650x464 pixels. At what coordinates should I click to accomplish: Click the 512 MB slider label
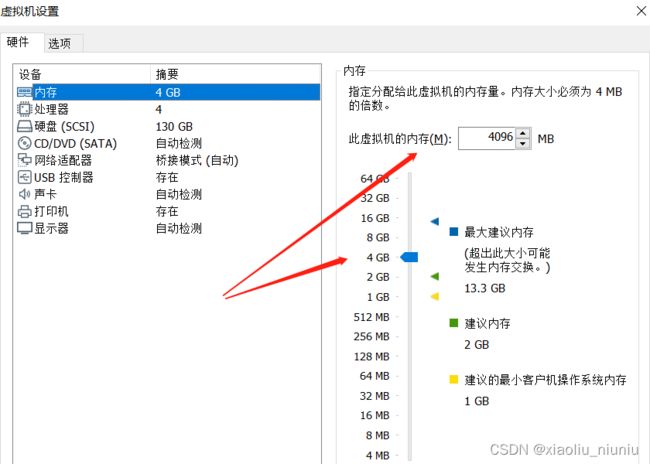click(371, 317)
